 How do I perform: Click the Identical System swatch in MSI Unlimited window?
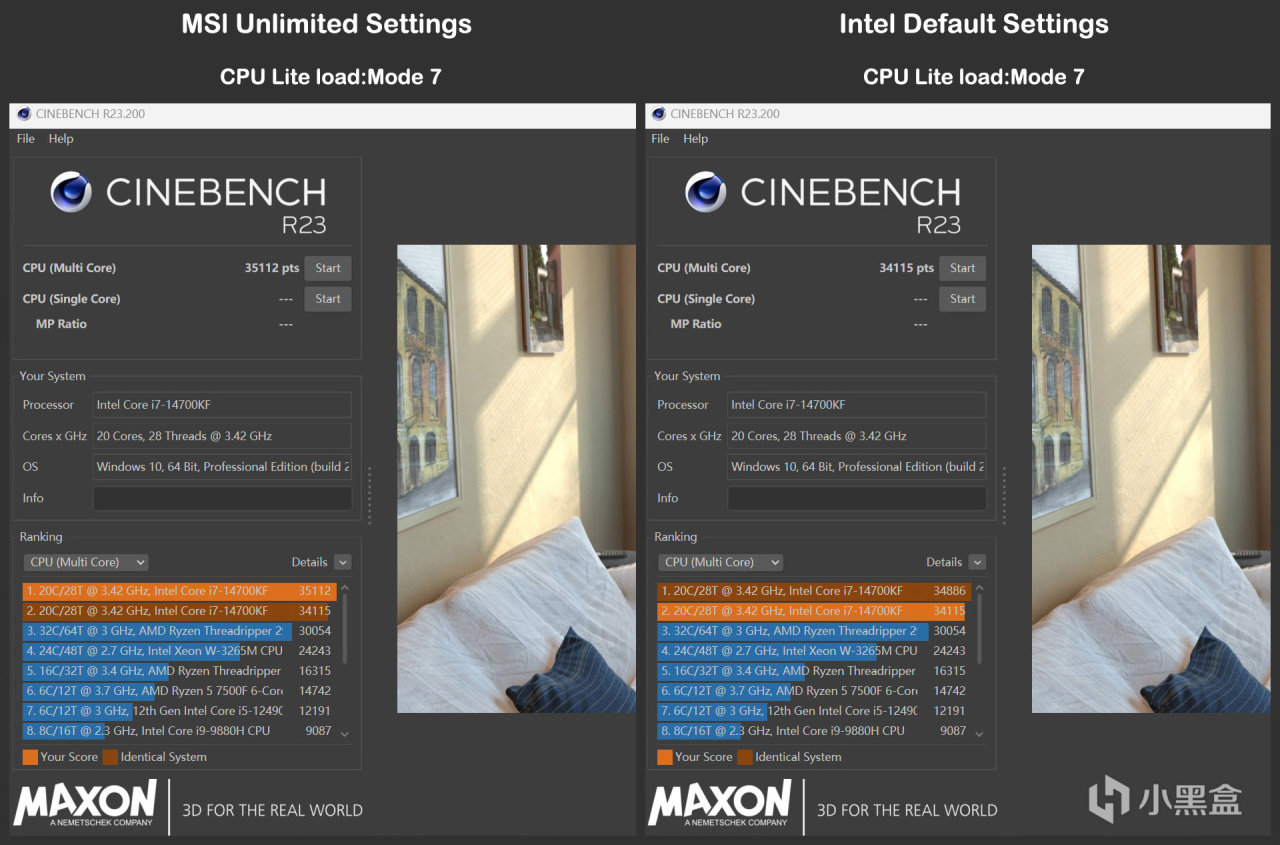(x=110, y=757)
